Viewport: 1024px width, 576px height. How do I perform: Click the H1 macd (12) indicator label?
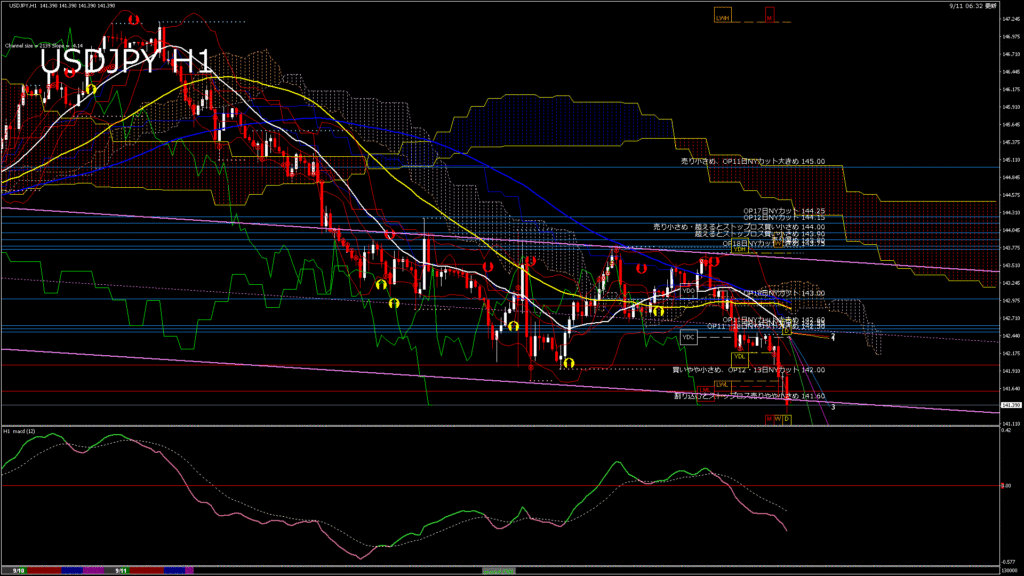(x=22, y=431)
